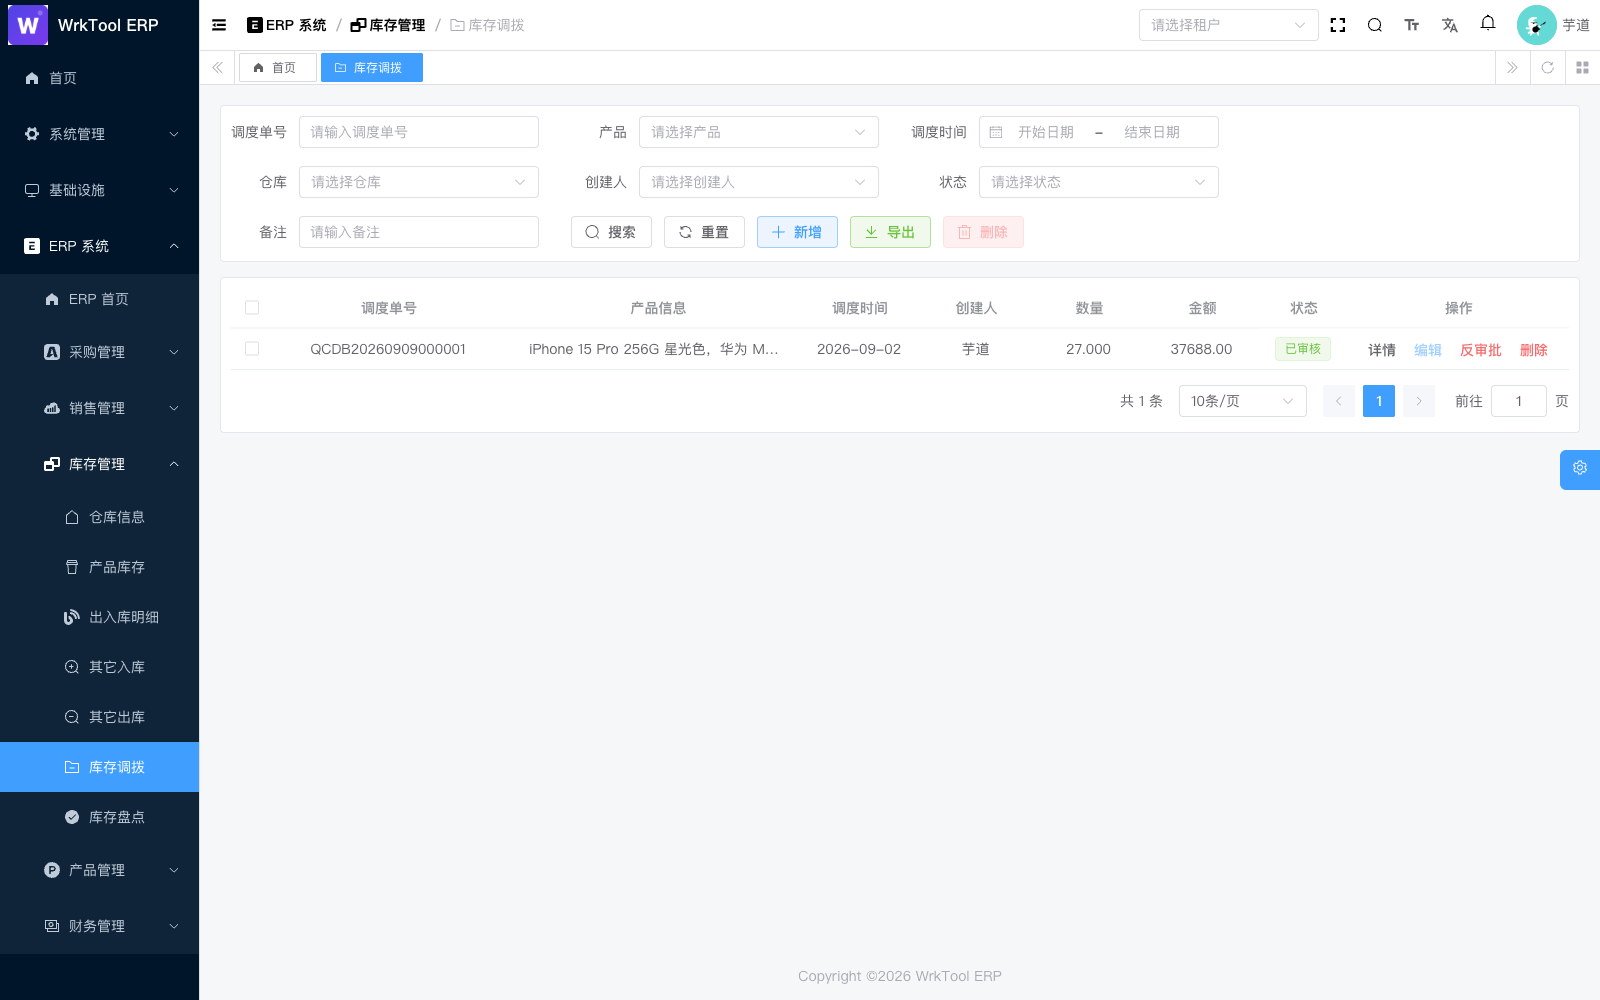Image resolution: width=1600 pixels, height=1000 pixels.
Task: Change page size 10条/页 dropdown
Action: click(1242, 401)
